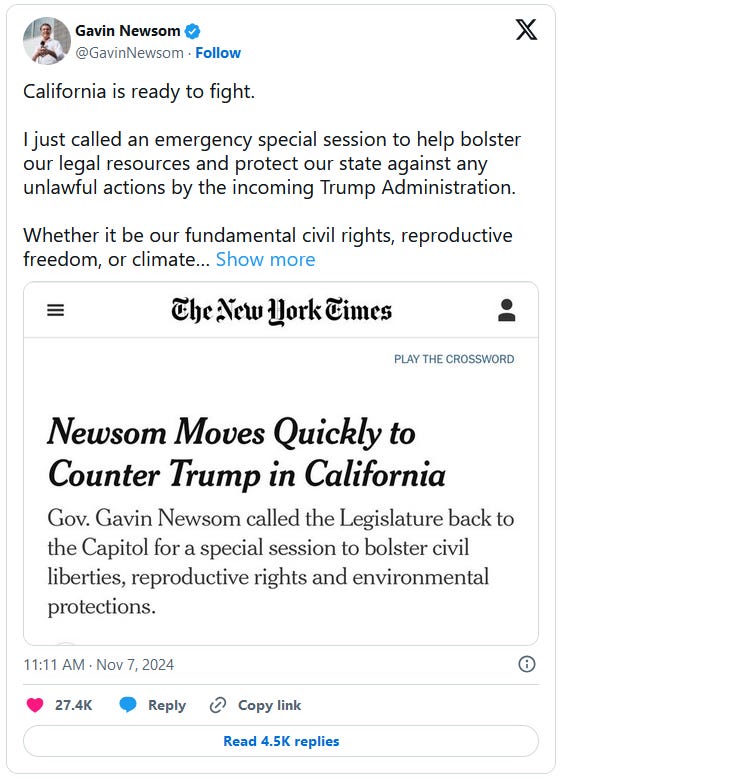Open the New York Times hamburger menu
This screenshot has height=784, width=752.
pos(56,310)
